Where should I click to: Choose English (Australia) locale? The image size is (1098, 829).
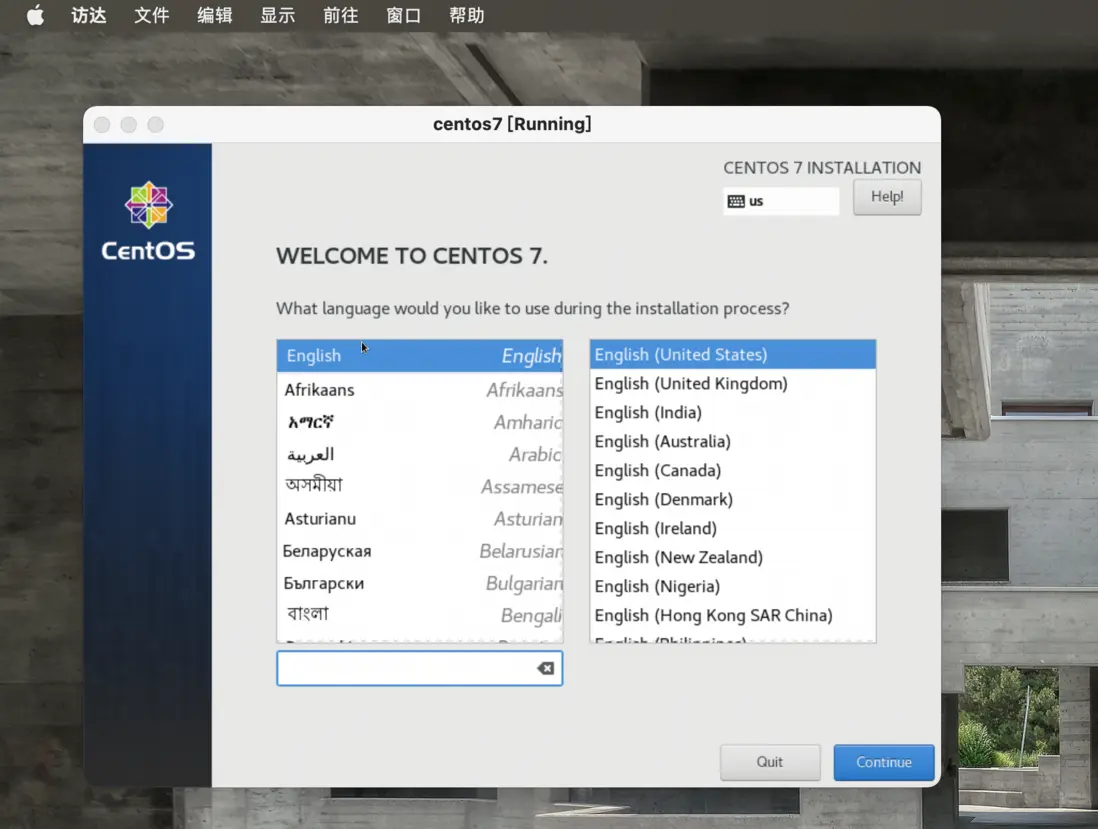click(x=732, y=442)
